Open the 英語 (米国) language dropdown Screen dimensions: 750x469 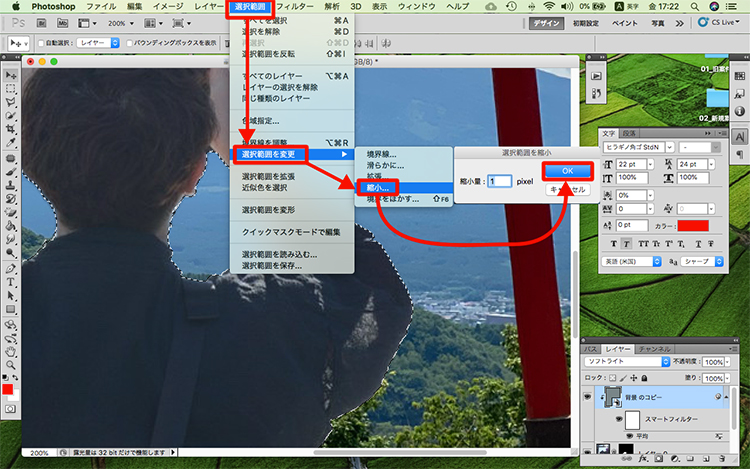[631, 262]
